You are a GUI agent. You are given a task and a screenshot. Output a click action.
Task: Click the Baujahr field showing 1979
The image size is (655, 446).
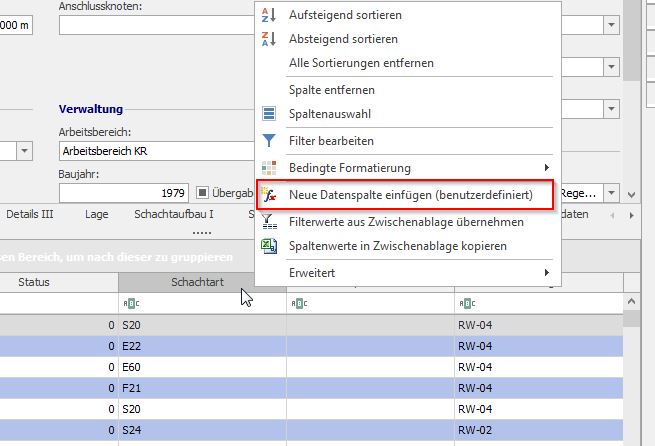click(125, 194)
